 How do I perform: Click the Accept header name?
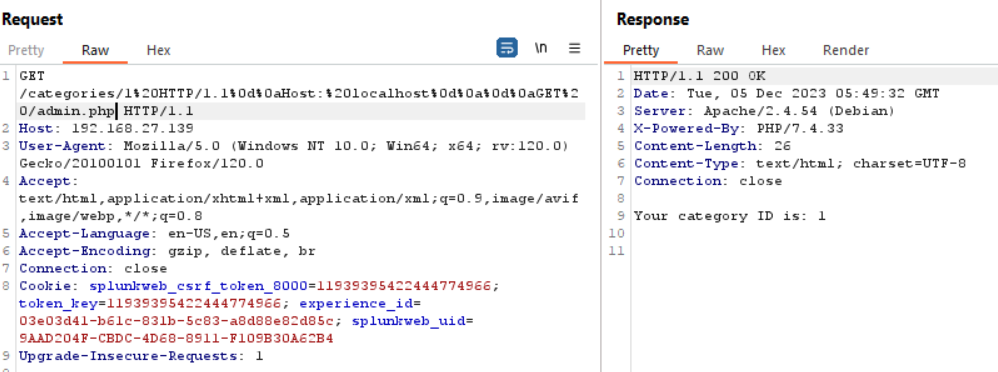tap(45, 181)
